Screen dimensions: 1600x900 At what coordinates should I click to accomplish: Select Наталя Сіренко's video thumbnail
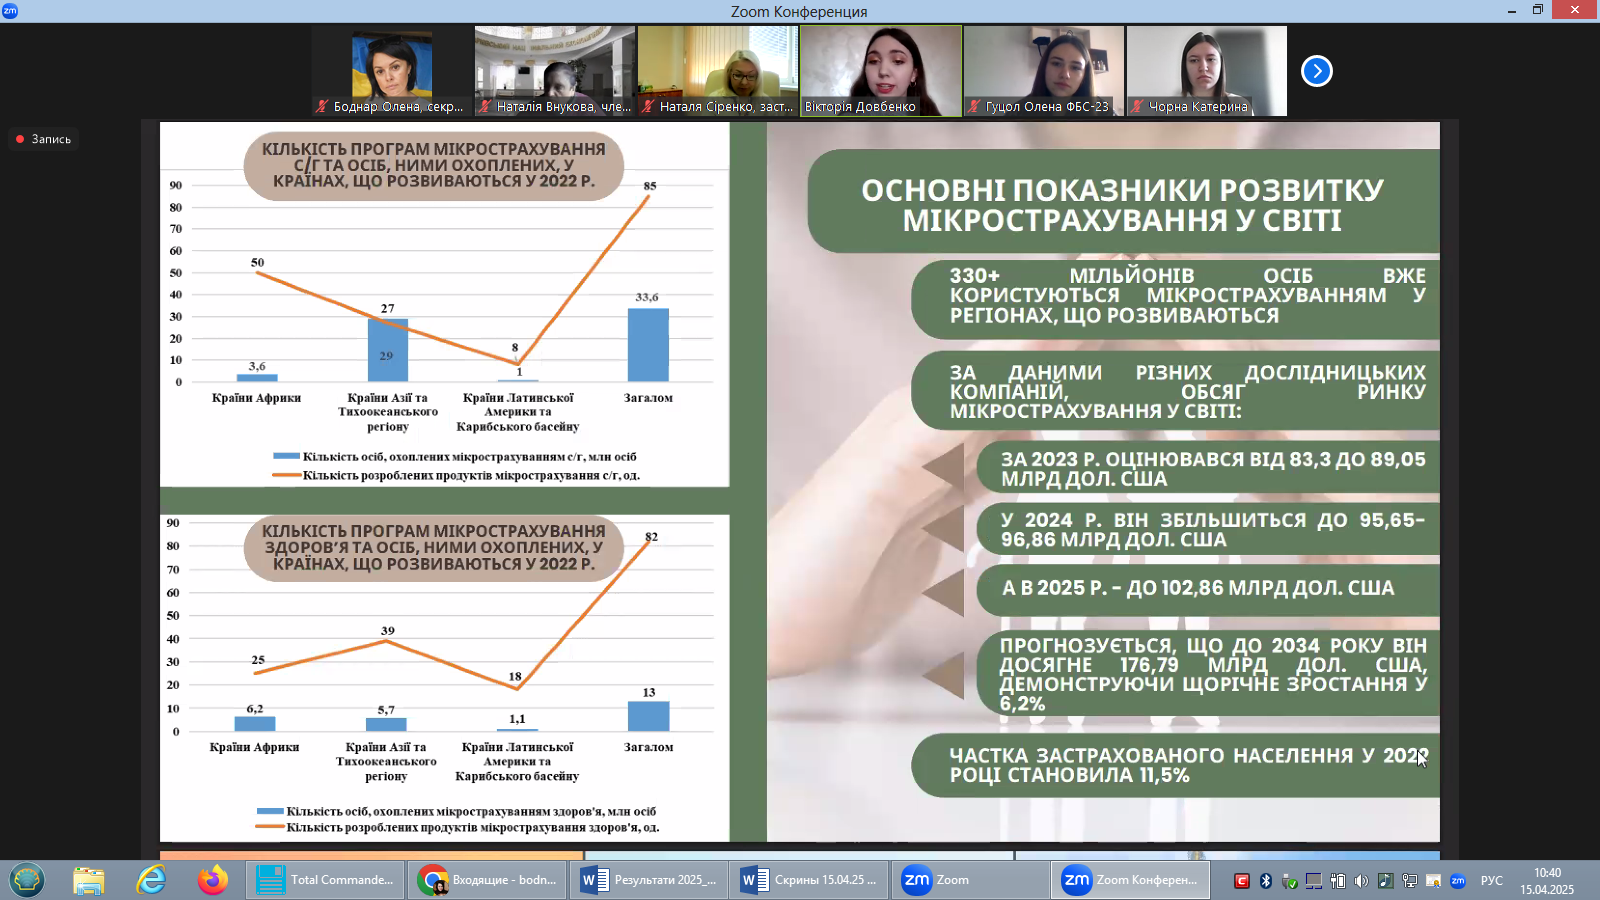coord(718,71)
